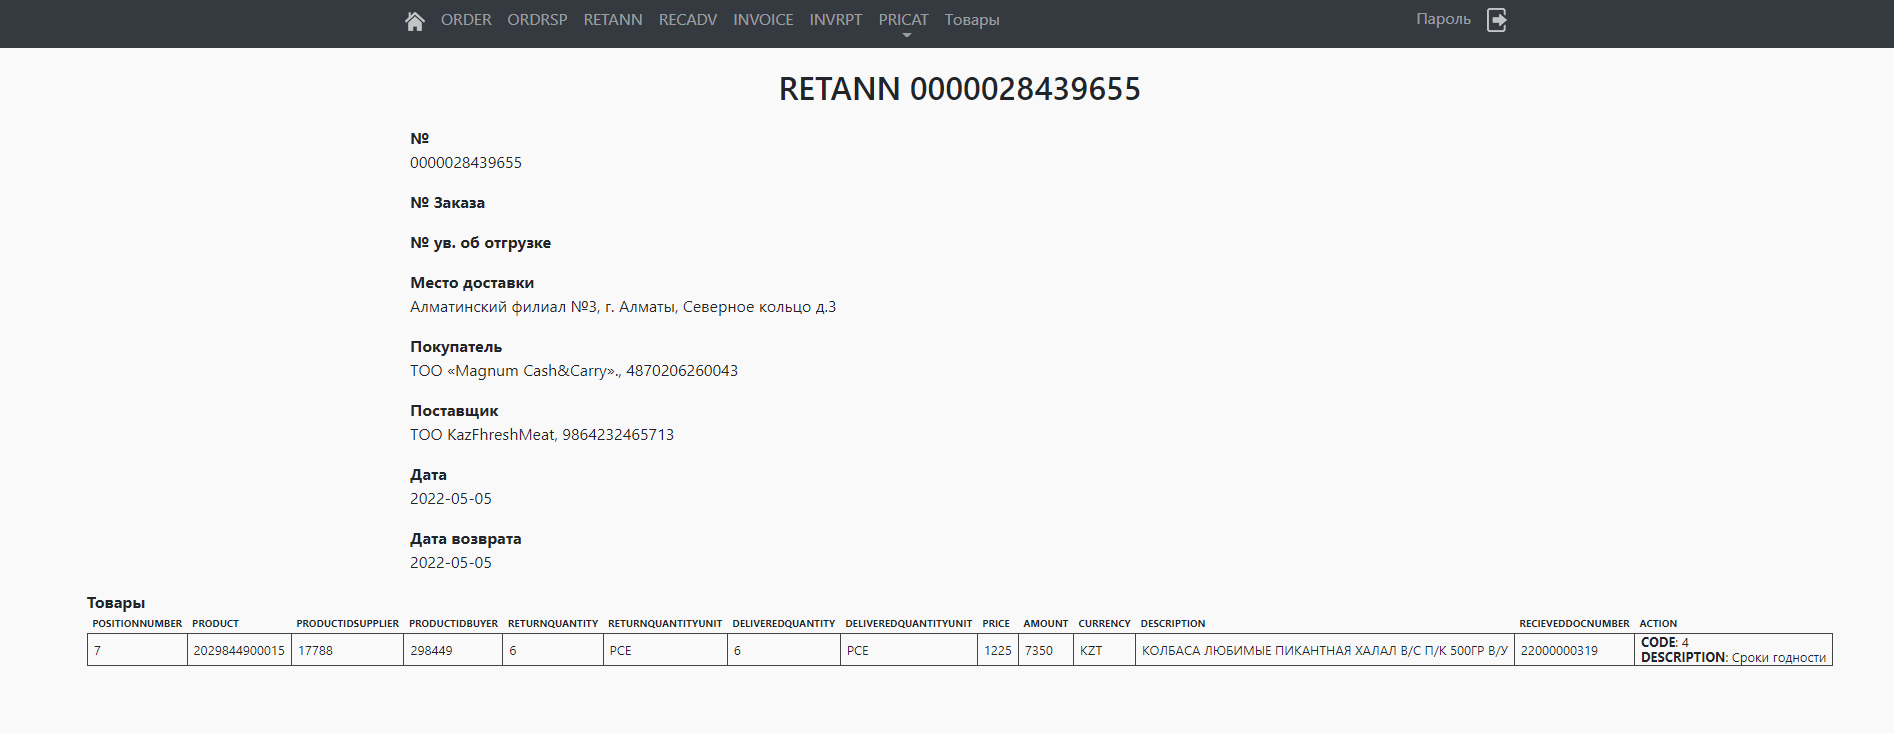The image size is (1894, 733).
Task: Click the product description cell КОЛБАСА ЛЮБИМЫЕ
Action: pos(1324,650)
